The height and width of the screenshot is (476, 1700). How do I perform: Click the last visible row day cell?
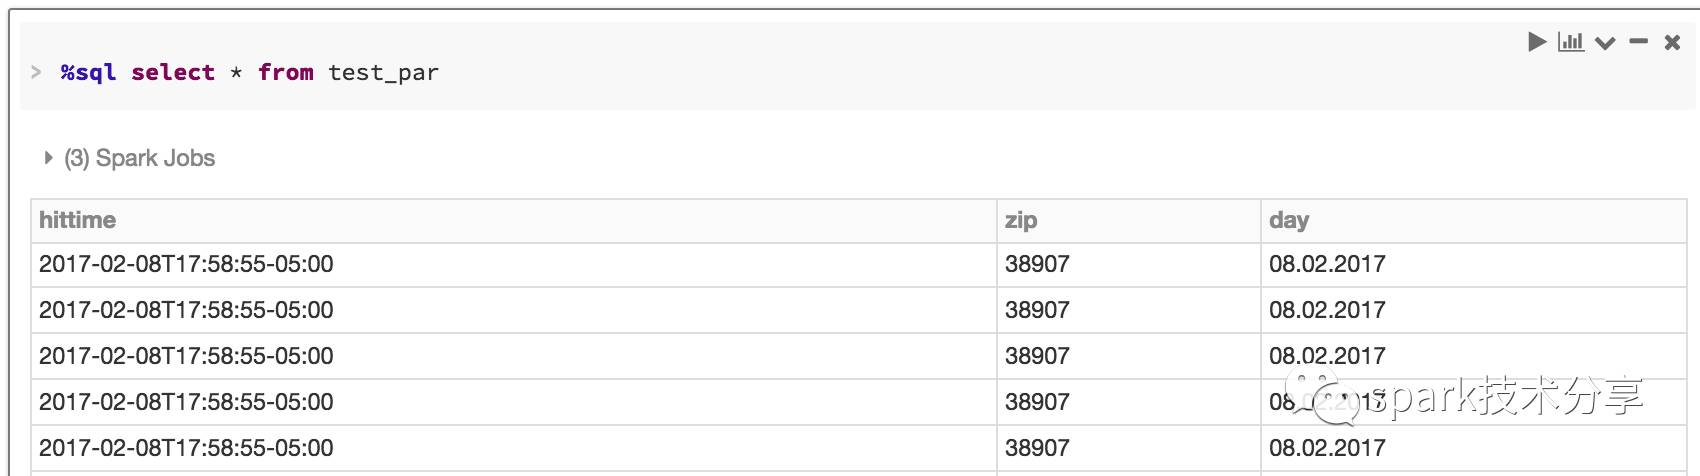tap(1474, 448)
